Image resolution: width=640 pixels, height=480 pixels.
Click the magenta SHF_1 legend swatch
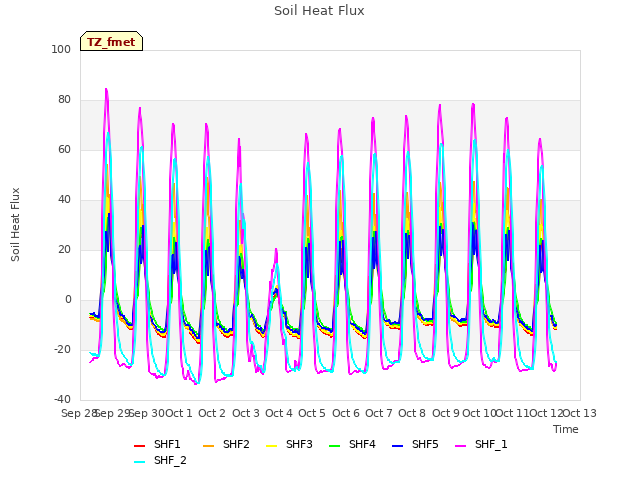(x=460, y=446)
